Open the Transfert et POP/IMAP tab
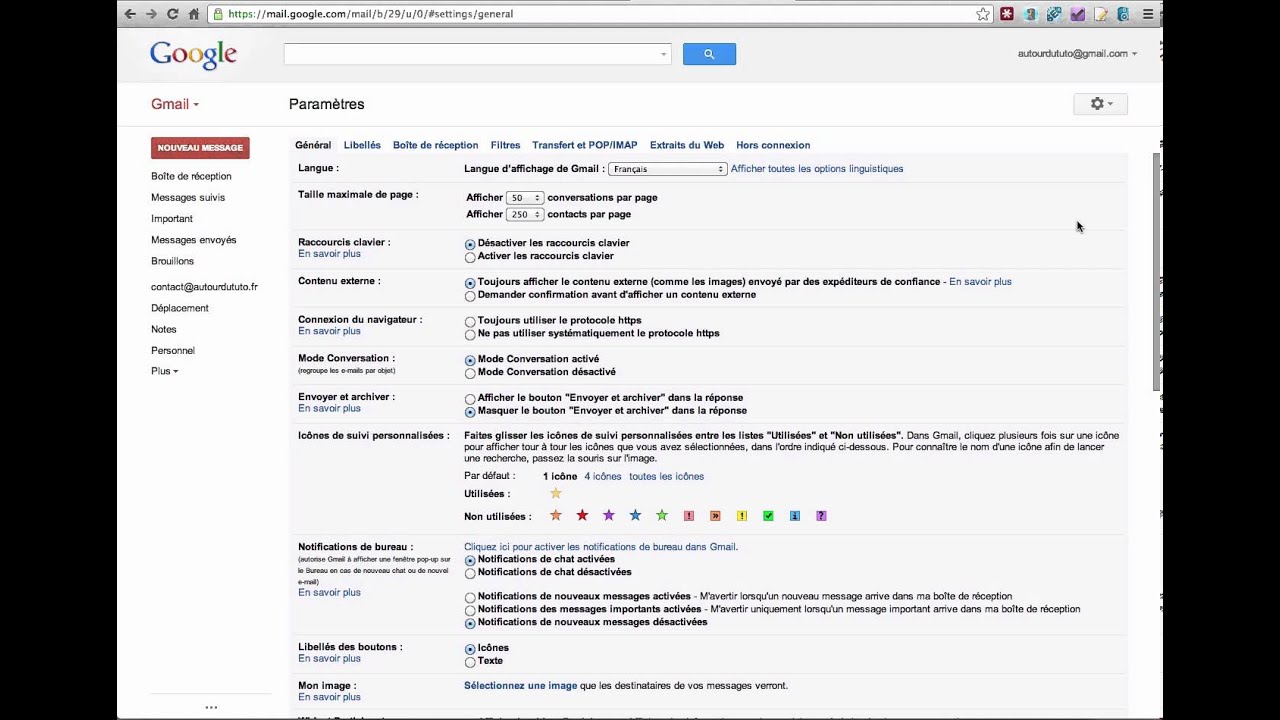 [x=584, y=145]
